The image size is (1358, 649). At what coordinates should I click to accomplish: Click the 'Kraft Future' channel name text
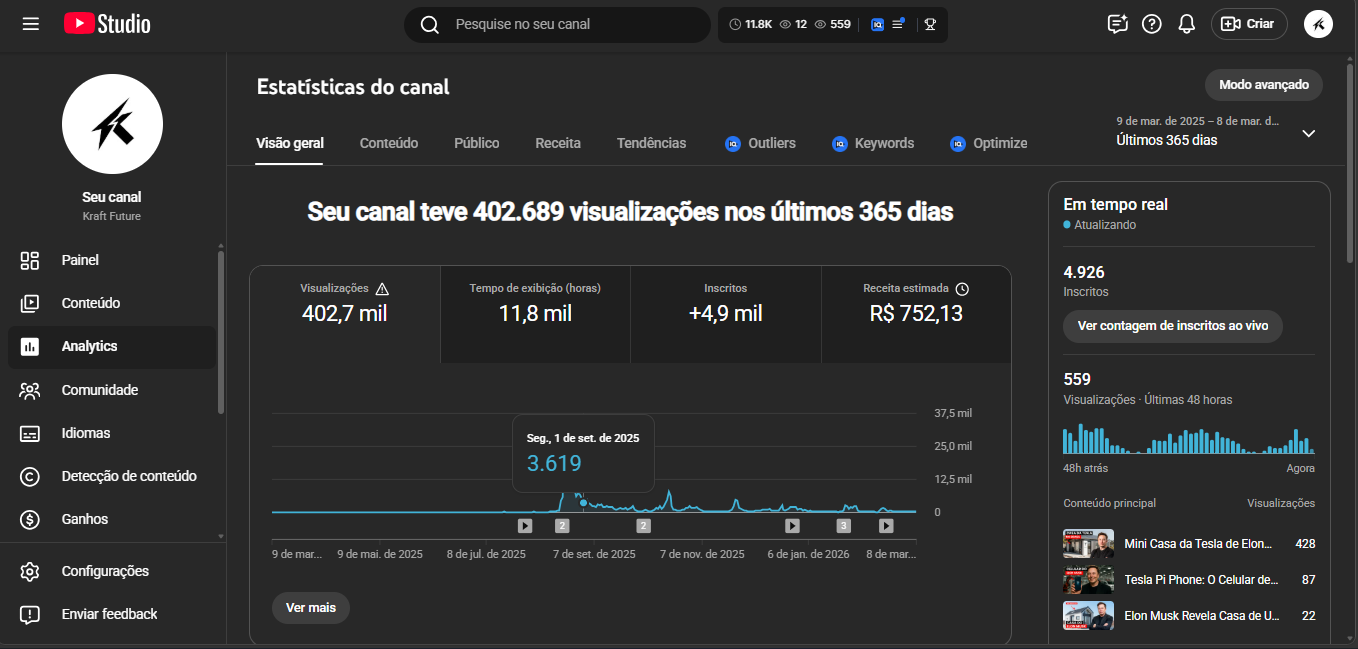[x=112, y=216]
